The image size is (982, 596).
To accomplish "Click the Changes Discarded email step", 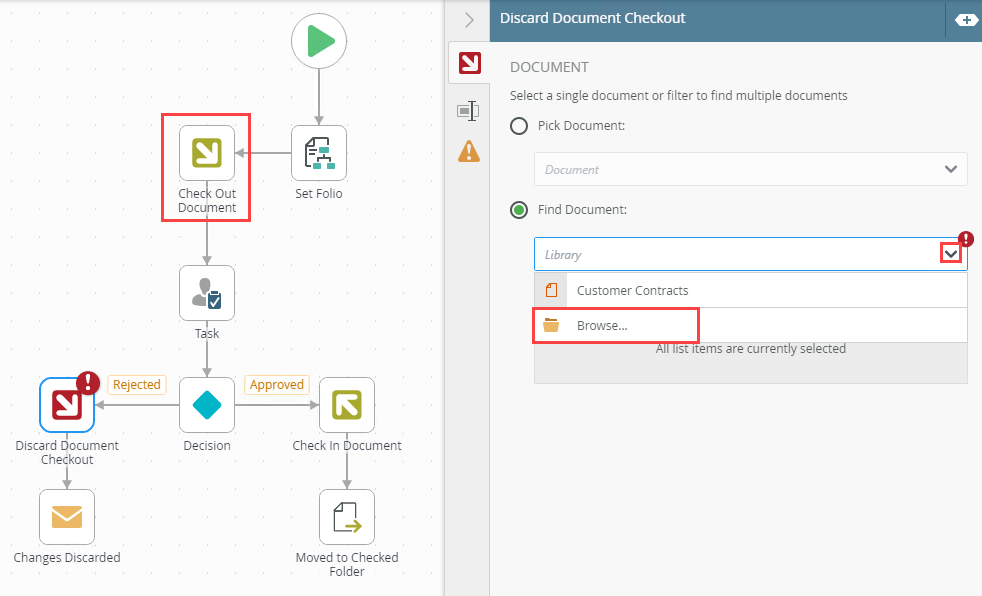I will [x=67, y=517].
